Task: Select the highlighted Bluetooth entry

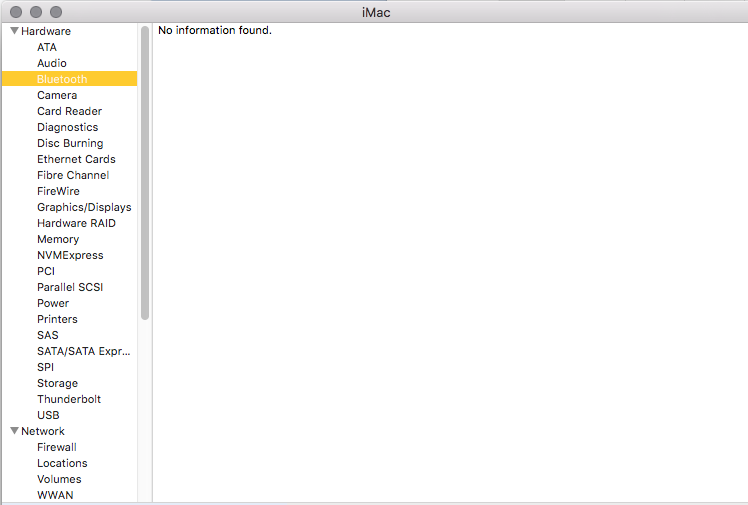Action: (x=70, y=79)
